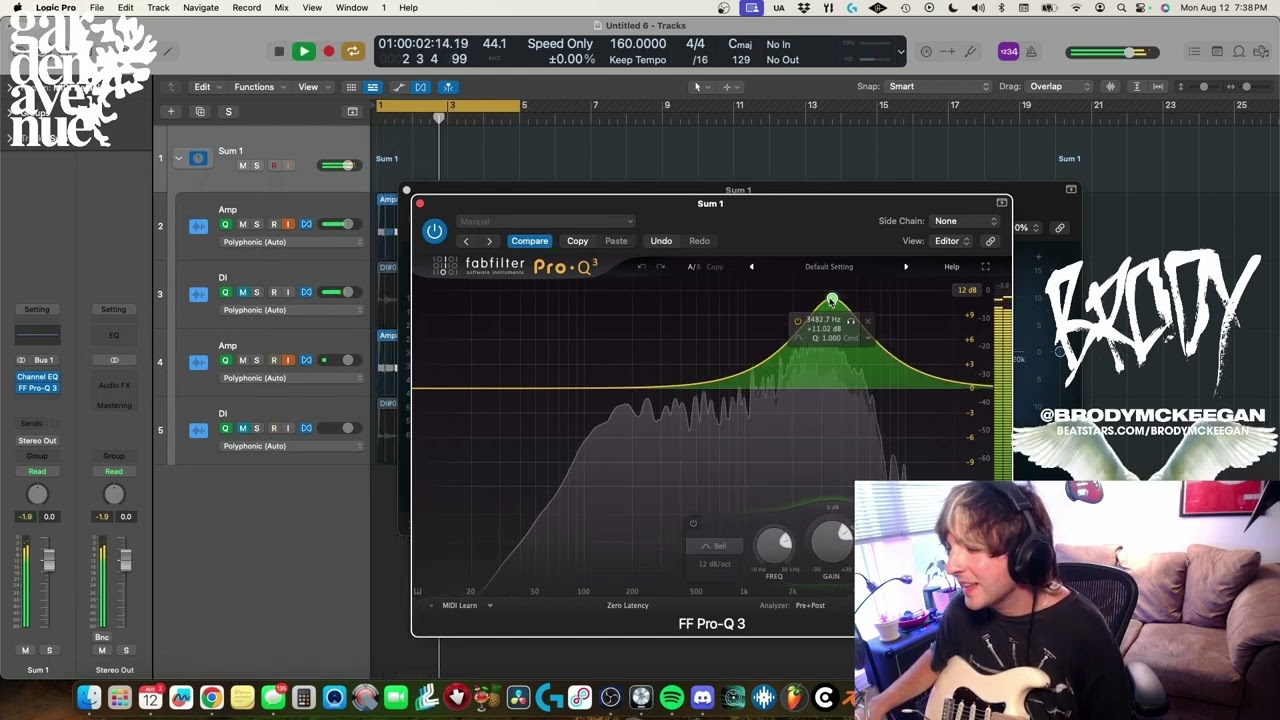Image resolution: width=1280 pixels, height=720 pixels.
Task: Click the Compare button in plugin header
Action: (530, 241)
